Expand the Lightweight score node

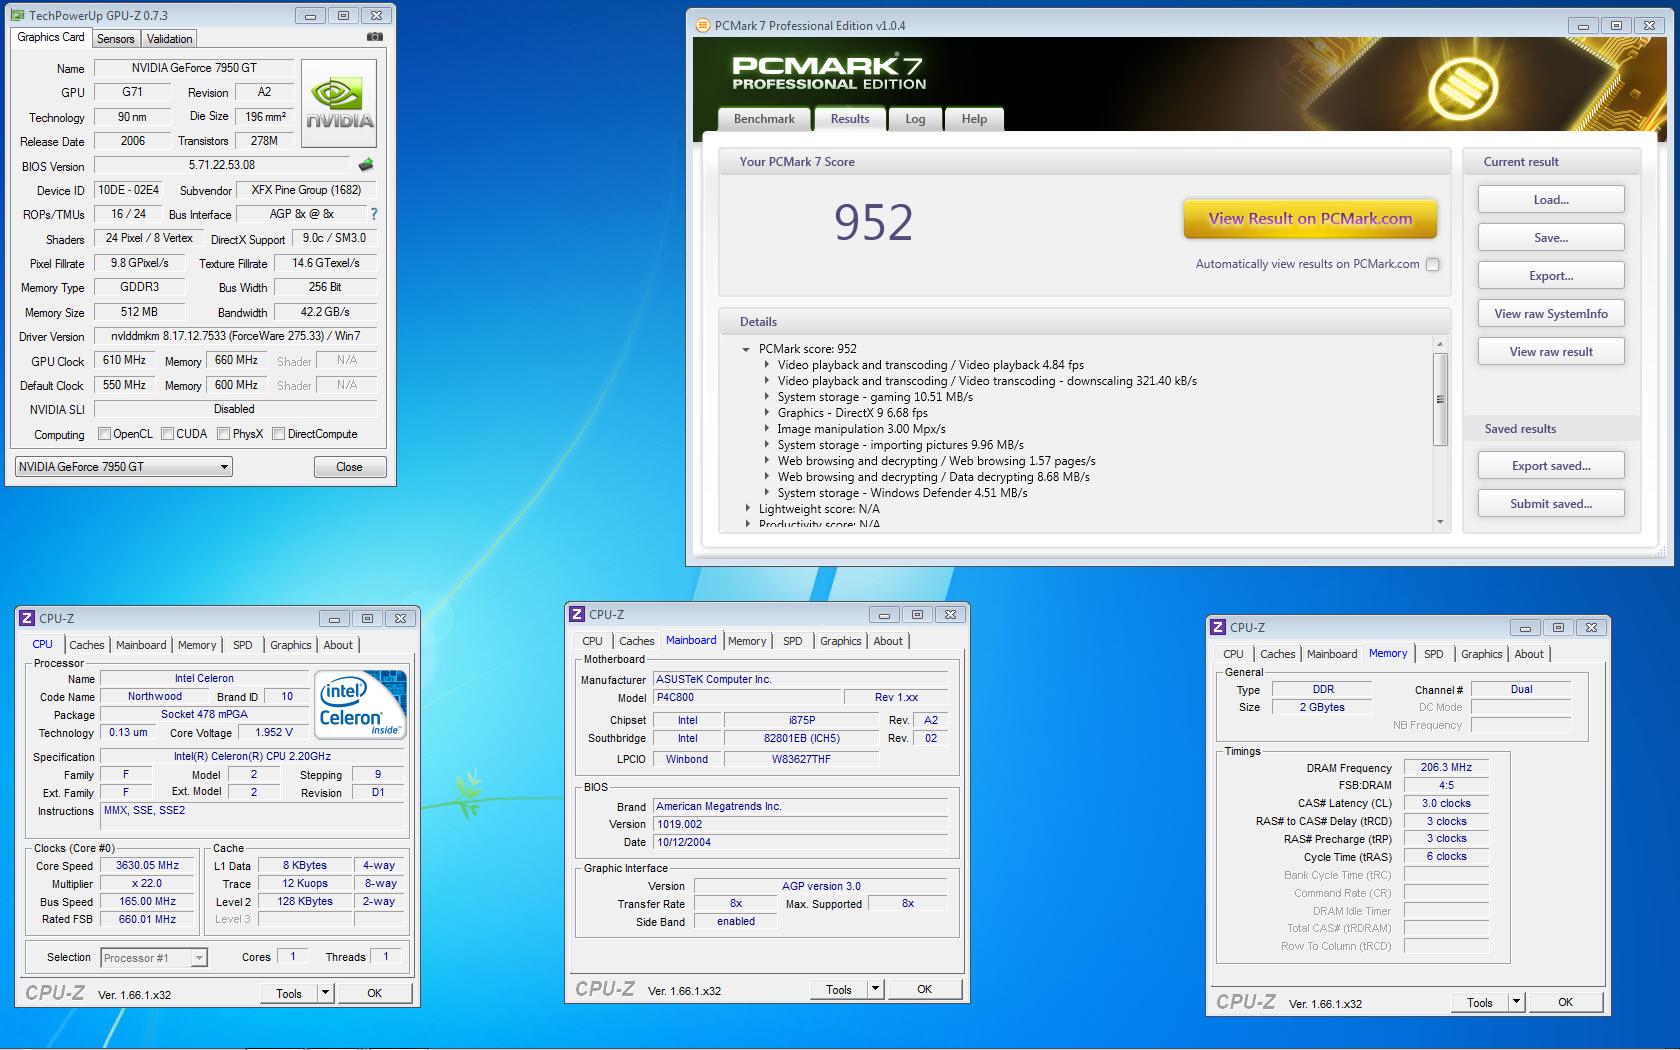click(x=746, y=509)
